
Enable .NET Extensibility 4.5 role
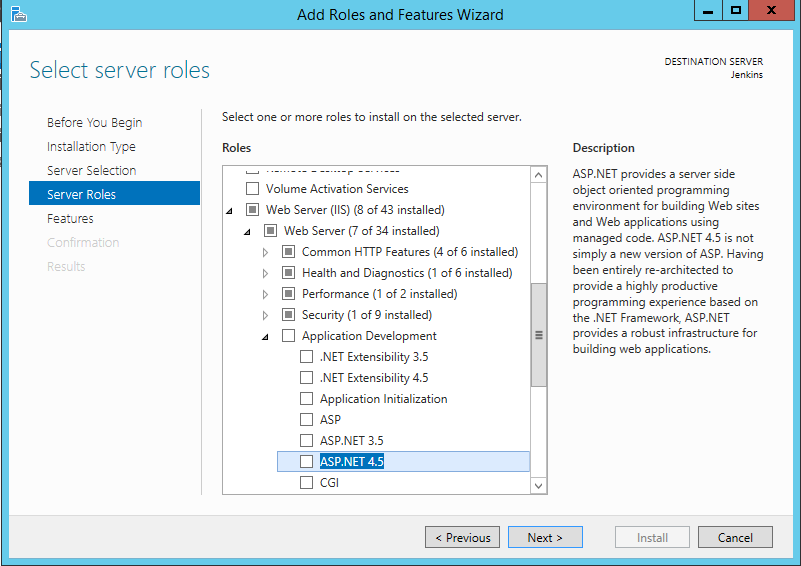coord(307,378)
